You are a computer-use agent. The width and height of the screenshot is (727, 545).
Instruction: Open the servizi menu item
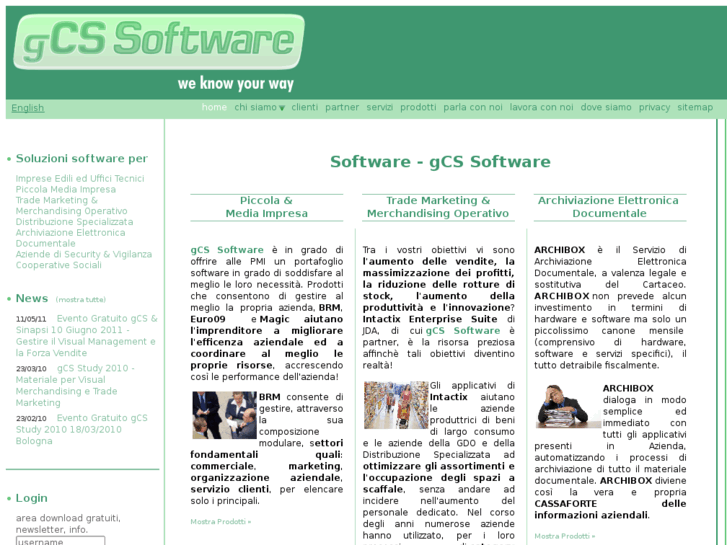pyautogui.click(x=380, y=107)
